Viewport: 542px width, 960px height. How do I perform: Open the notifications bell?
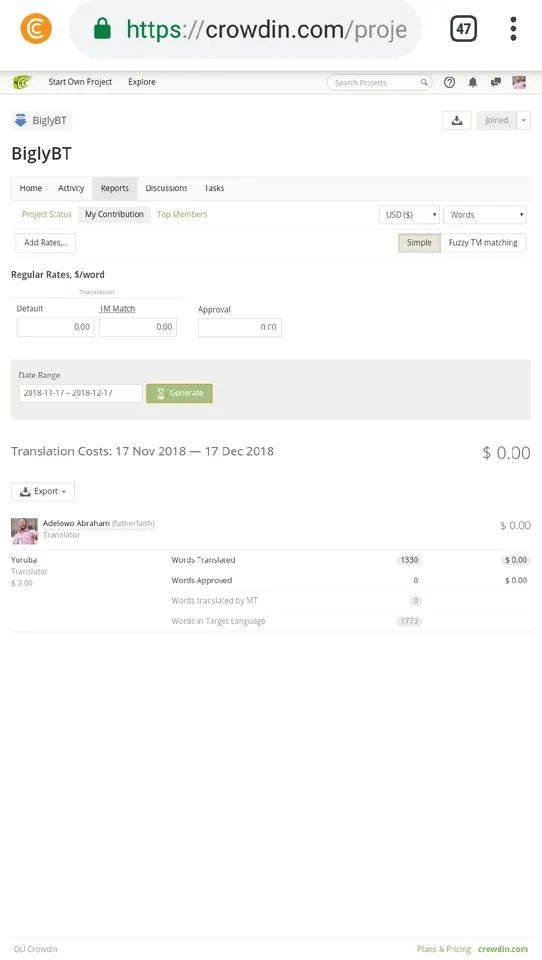click(x=473, y=82)
